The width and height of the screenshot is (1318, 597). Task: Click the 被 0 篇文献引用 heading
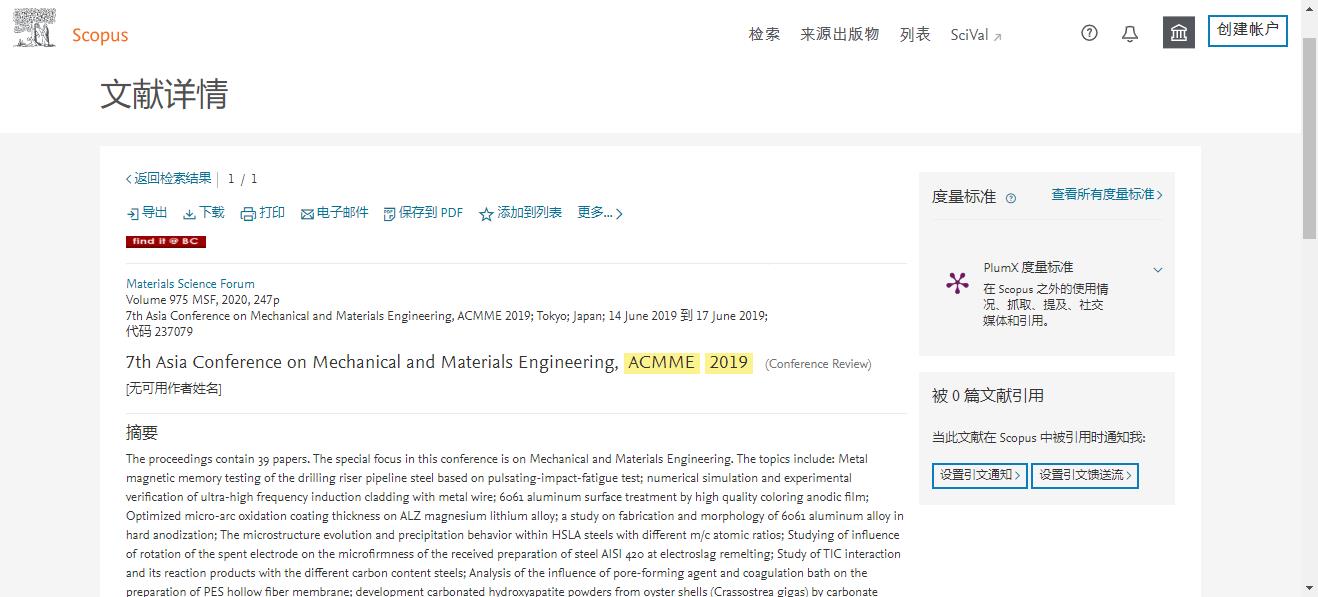pyautogui.click(x=988, y=396)
